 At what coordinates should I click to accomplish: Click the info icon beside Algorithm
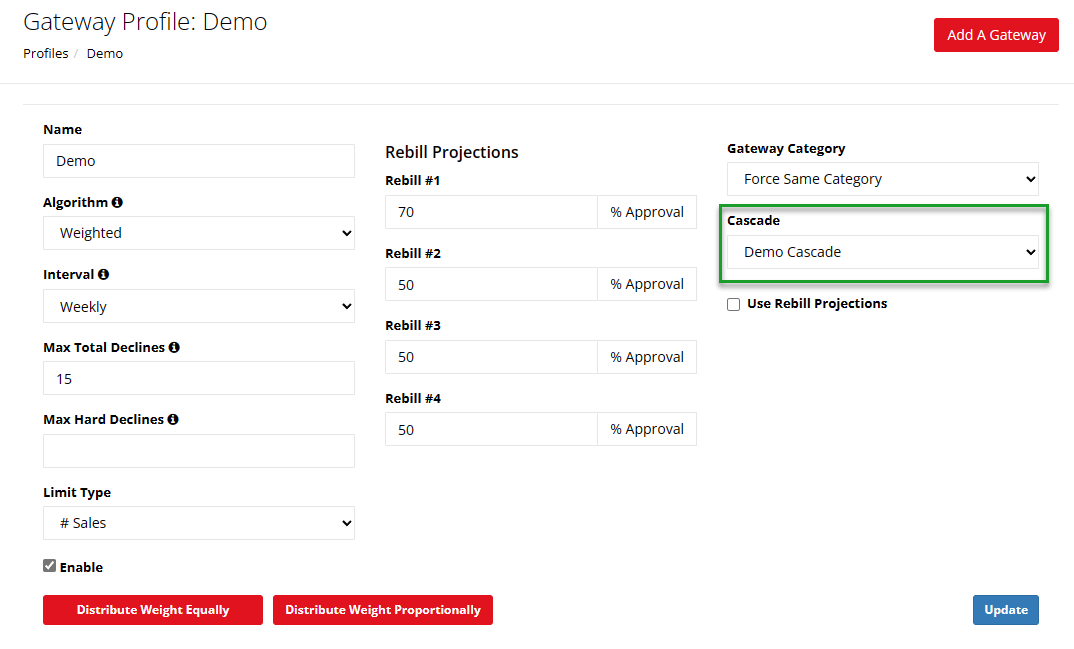tap(117, 202)
